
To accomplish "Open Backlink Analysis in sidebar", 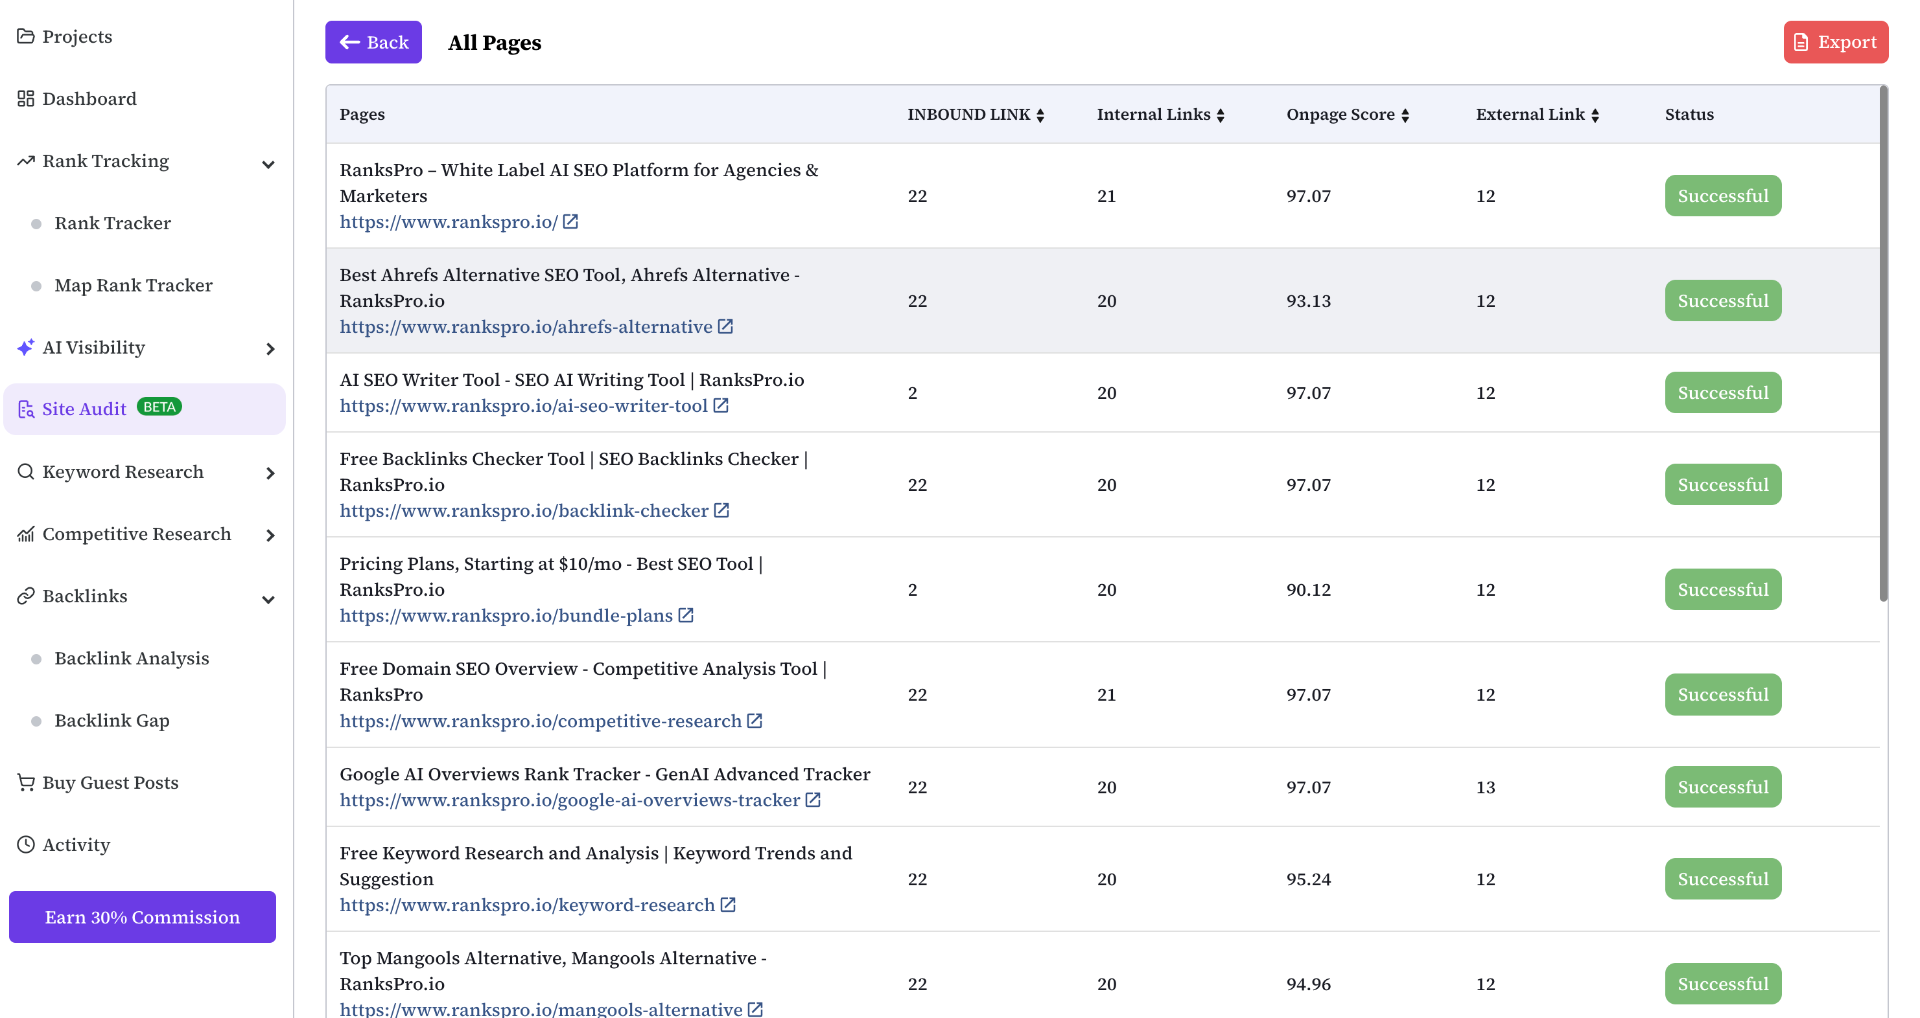I will (x=131, y=658).
